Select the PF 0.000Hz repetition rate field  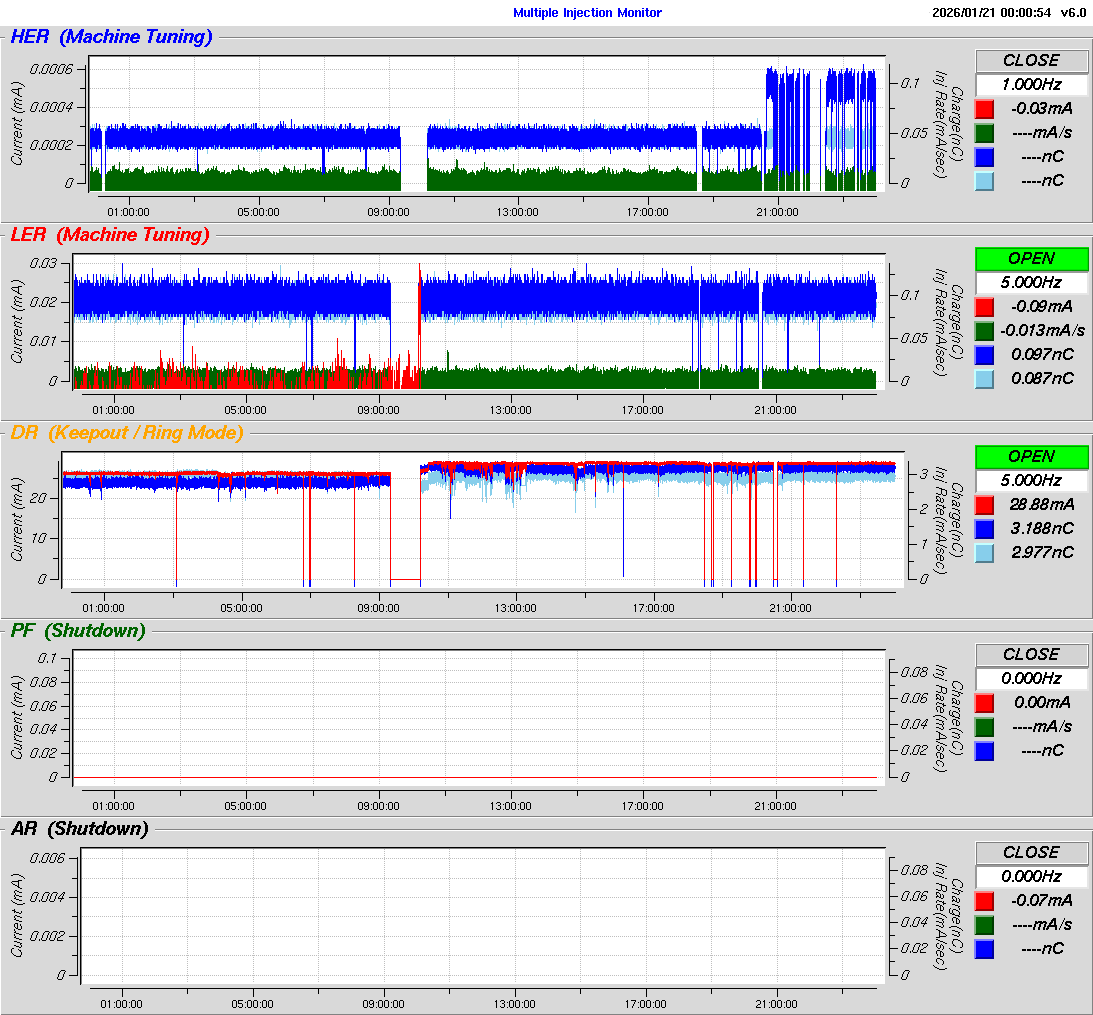click(1031, 679)
